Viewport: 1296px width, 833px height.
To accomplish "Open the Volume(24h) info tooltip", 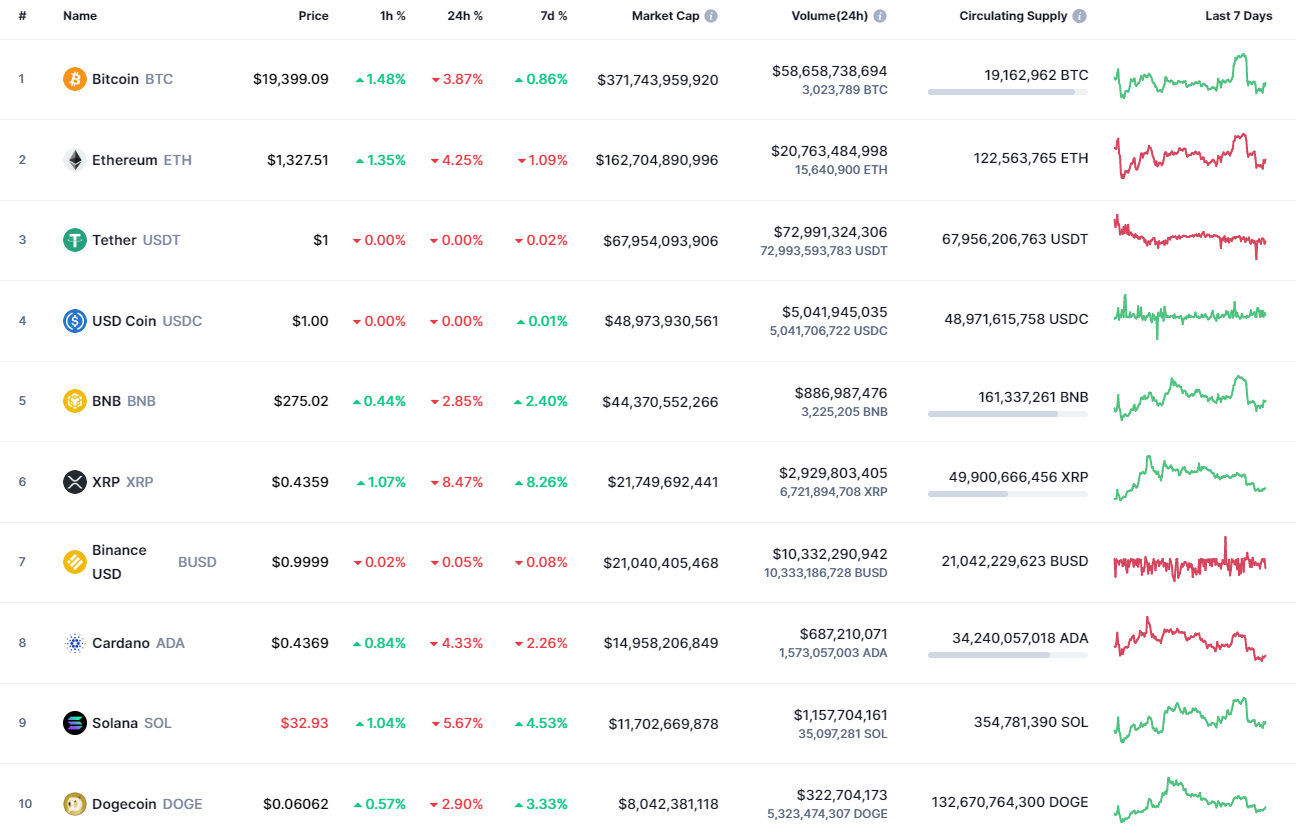I will [x=879, y=15].
